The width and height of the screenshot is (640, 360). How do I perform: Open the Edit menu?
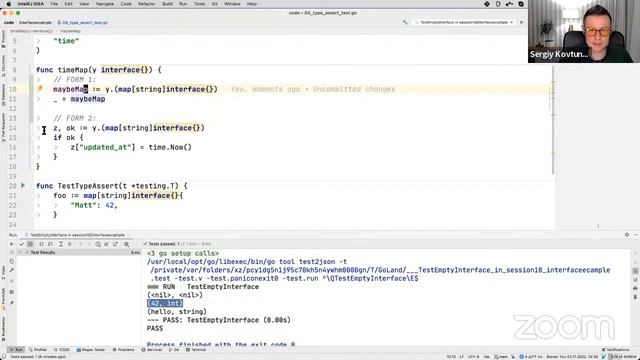click(68, 4)
